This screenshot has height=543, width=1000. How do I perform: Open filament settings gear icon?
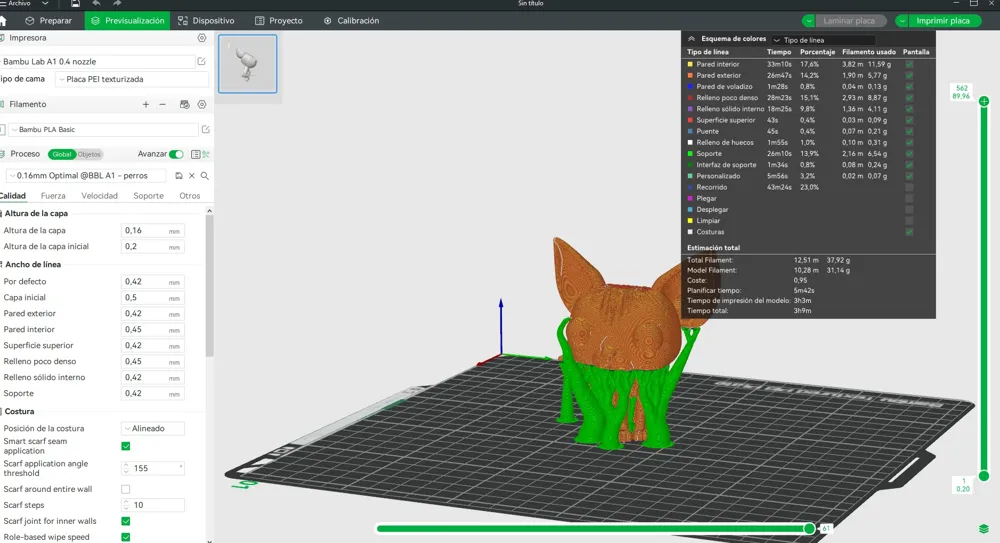click(x=202, y=104)
